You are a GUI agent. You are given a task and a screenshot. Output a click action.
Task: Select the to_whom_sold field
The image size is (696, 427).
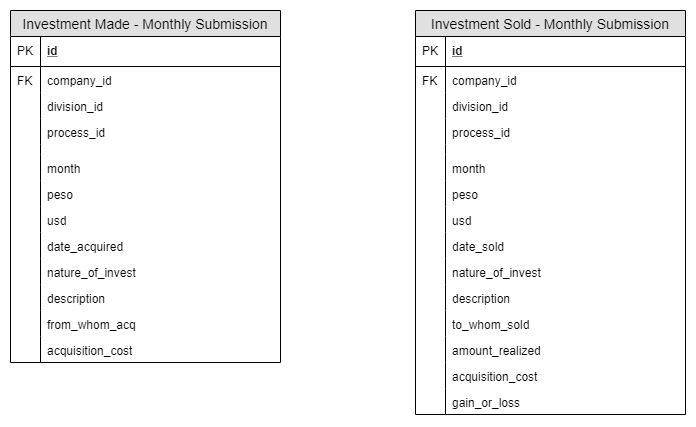click(491, 325)
